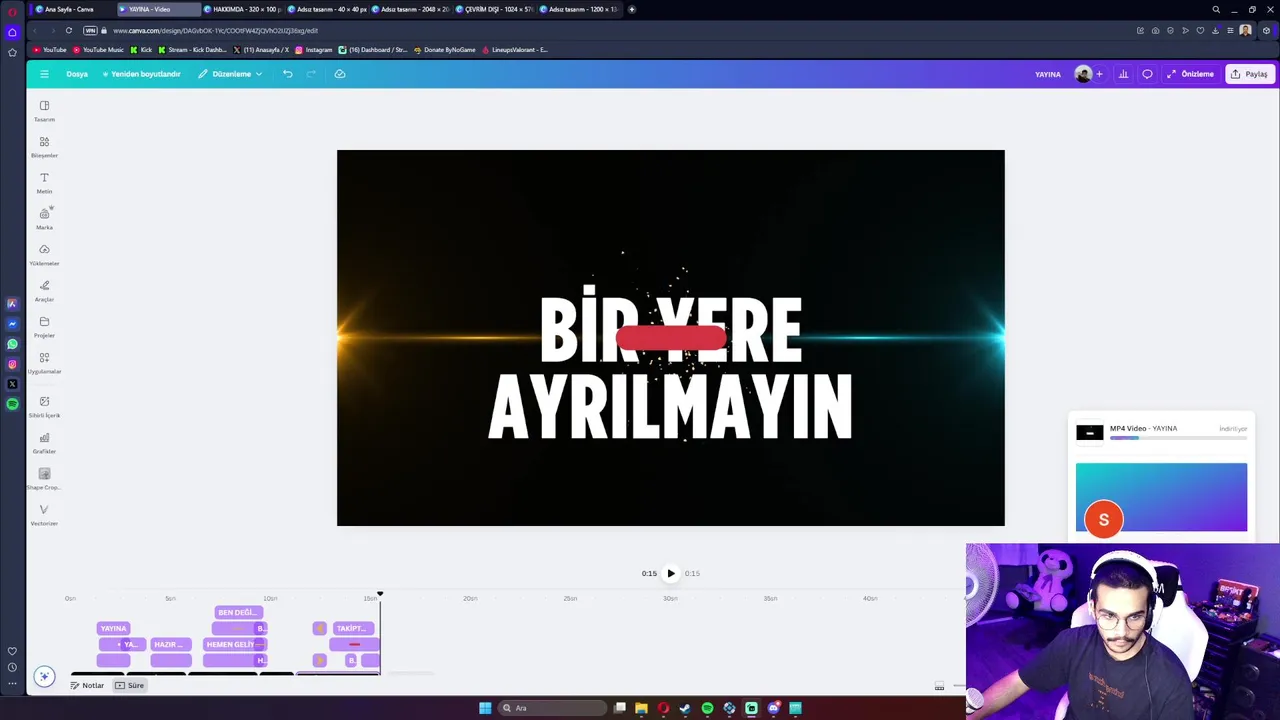Image resolution: width=1280 pixels, height=720 pixels.
Task: Open the Tasarım panel in the sidebar
Action: click(x=44, y=111)
